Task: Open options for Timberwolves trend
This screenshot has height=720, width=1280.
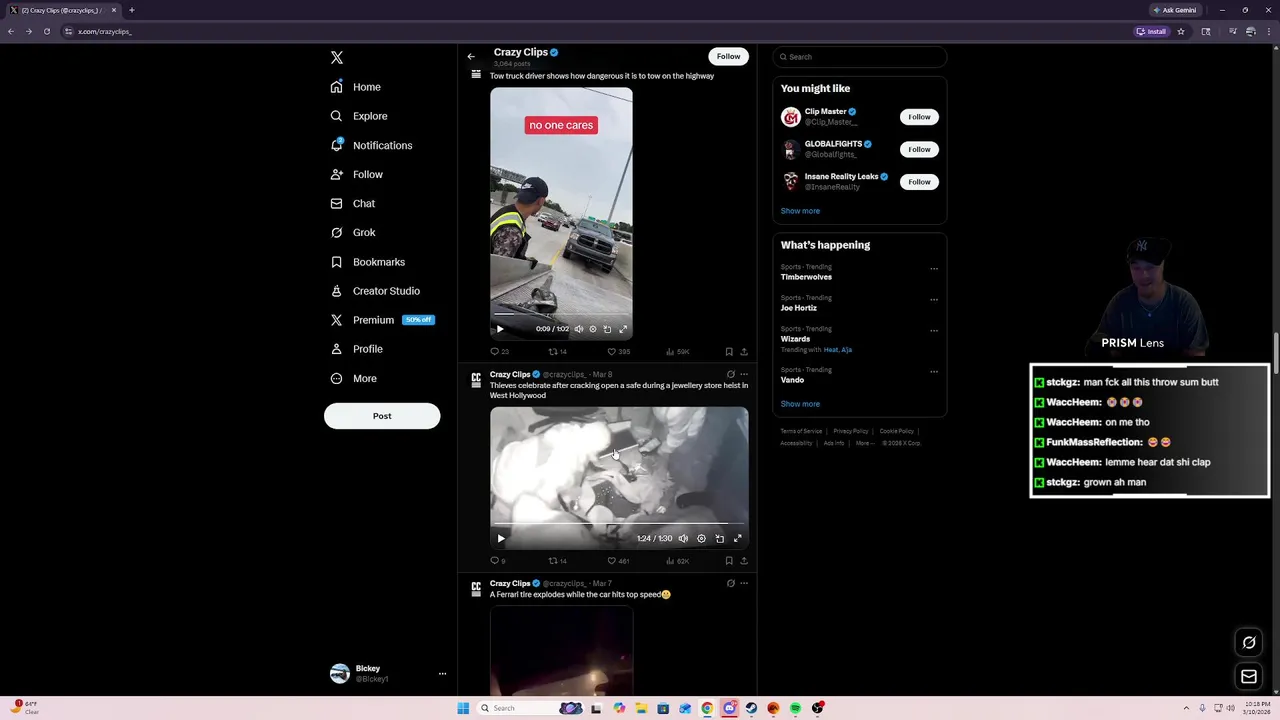Action: [x=934, y=268]
